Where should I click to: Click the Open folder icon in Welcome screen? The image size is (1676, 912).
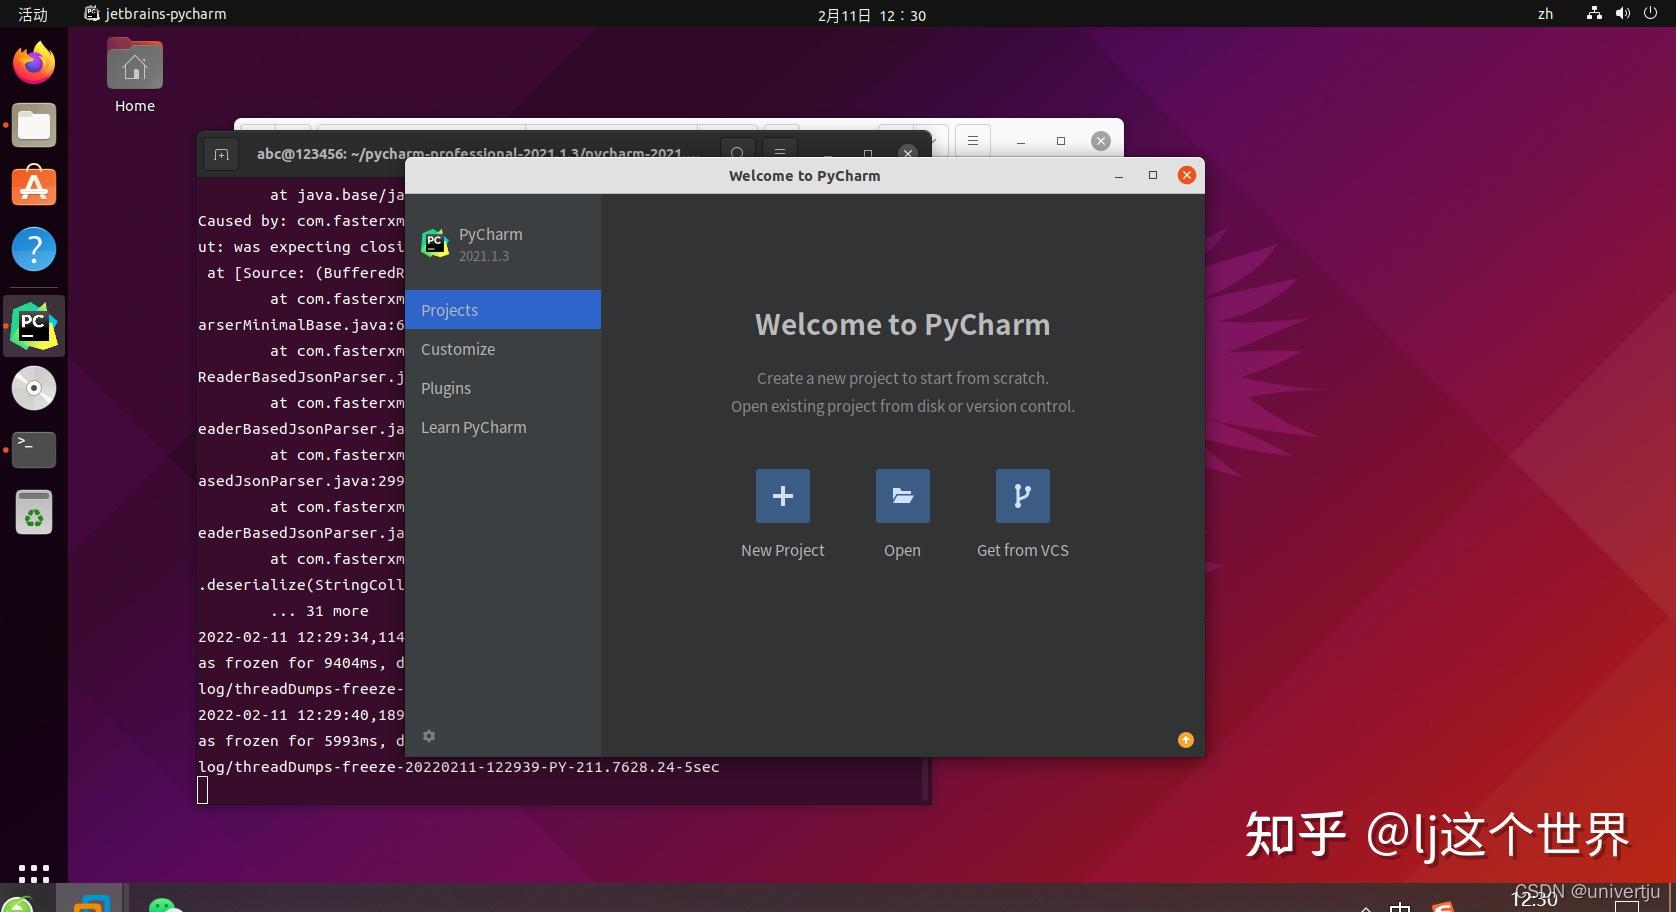tap(902, 495)
